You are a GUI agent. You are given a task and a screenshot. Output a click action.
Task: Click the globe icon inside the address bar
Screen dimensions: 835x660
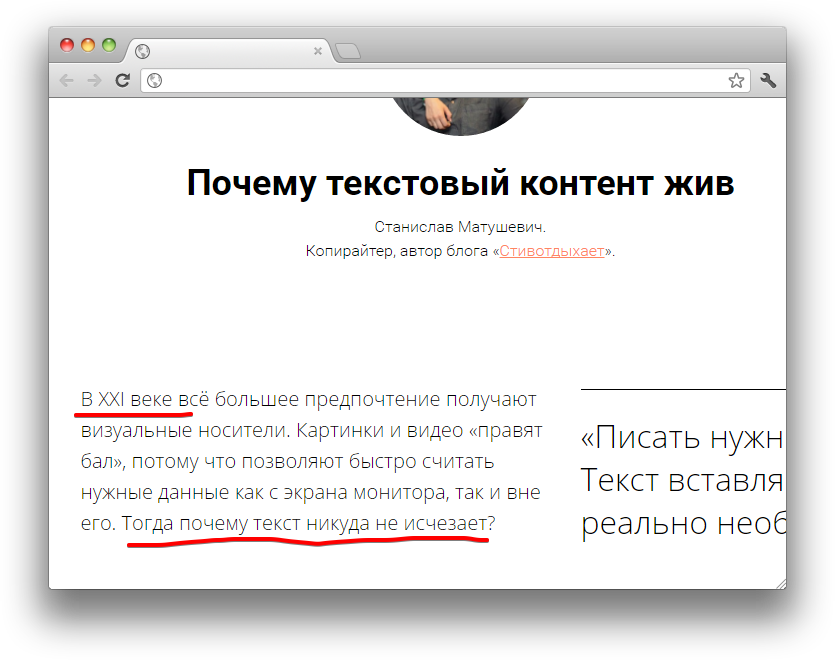154,80
